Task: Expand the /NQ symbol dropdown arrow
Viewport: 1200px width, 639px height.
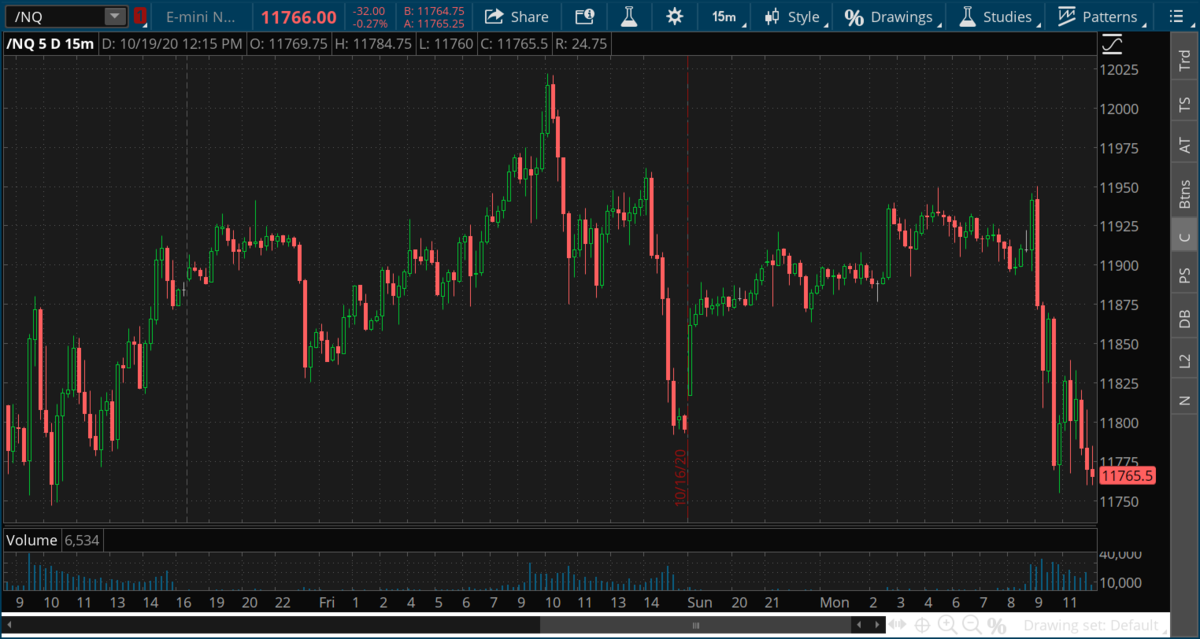Action: pyautogui.click(x=115, y=16)
